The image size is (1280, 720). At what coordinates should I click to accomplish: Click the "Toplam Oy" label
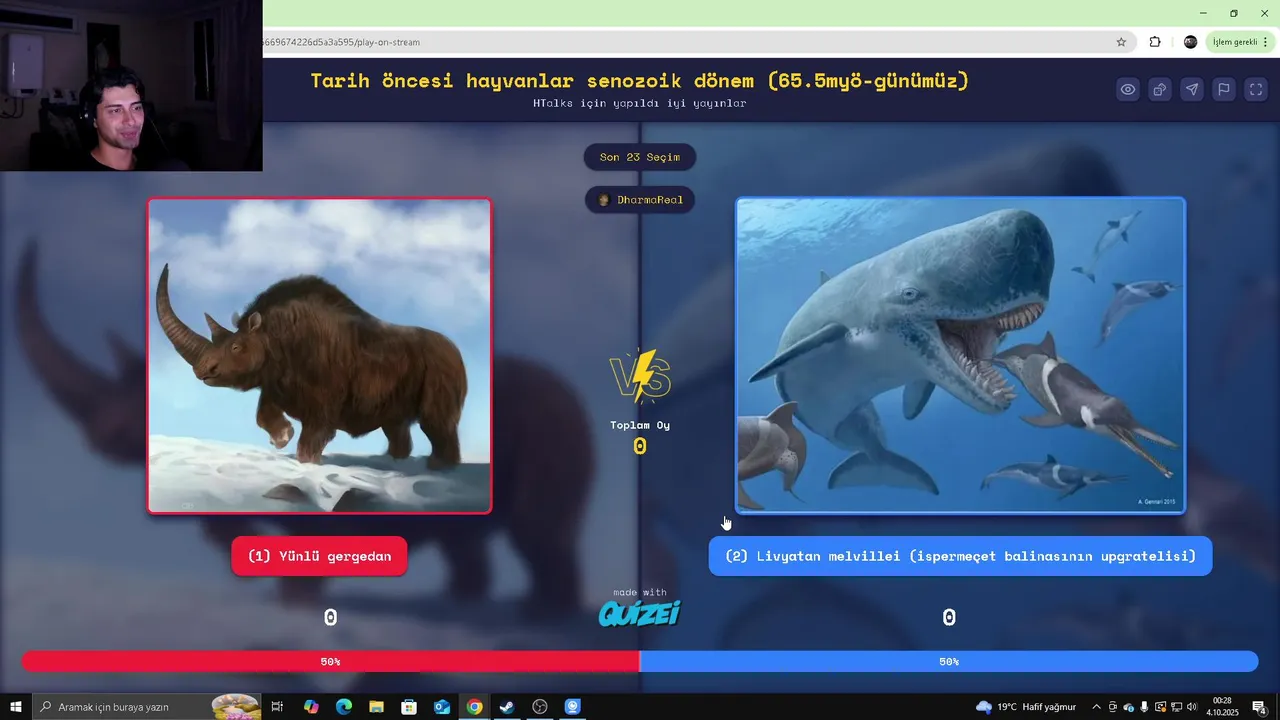coord(640,425)
